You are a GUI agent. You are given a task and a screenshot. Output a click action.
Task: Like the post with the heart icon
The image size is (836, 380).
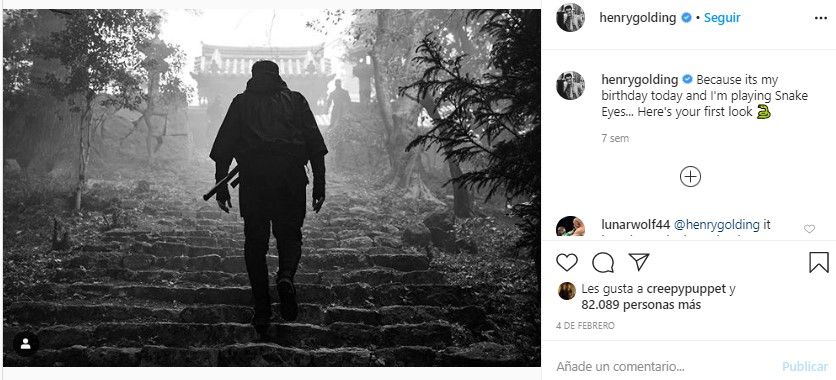(567, 262)
